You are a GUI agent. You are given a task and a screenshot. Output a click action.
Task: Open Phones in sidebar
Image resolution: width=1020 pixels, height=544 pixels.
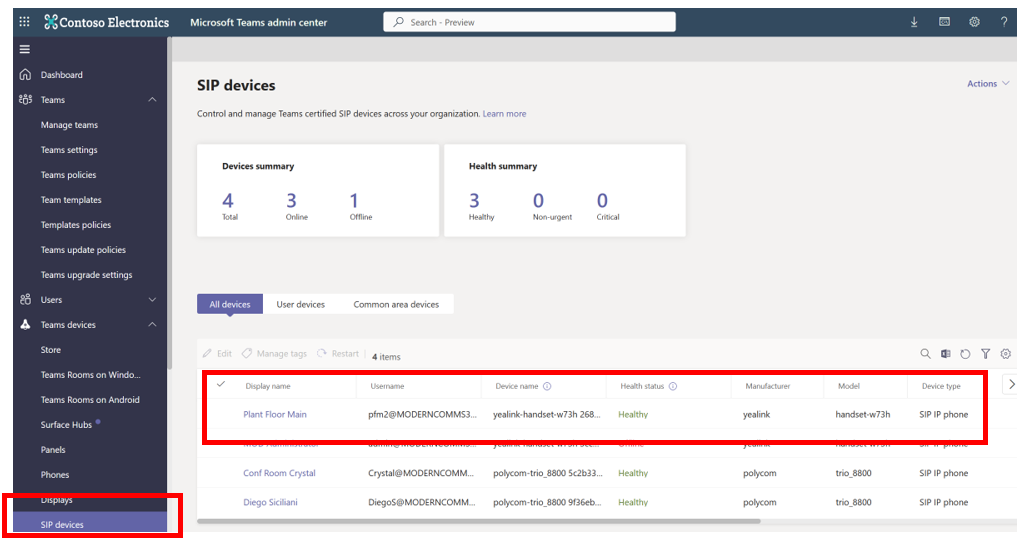pos(55,474)
